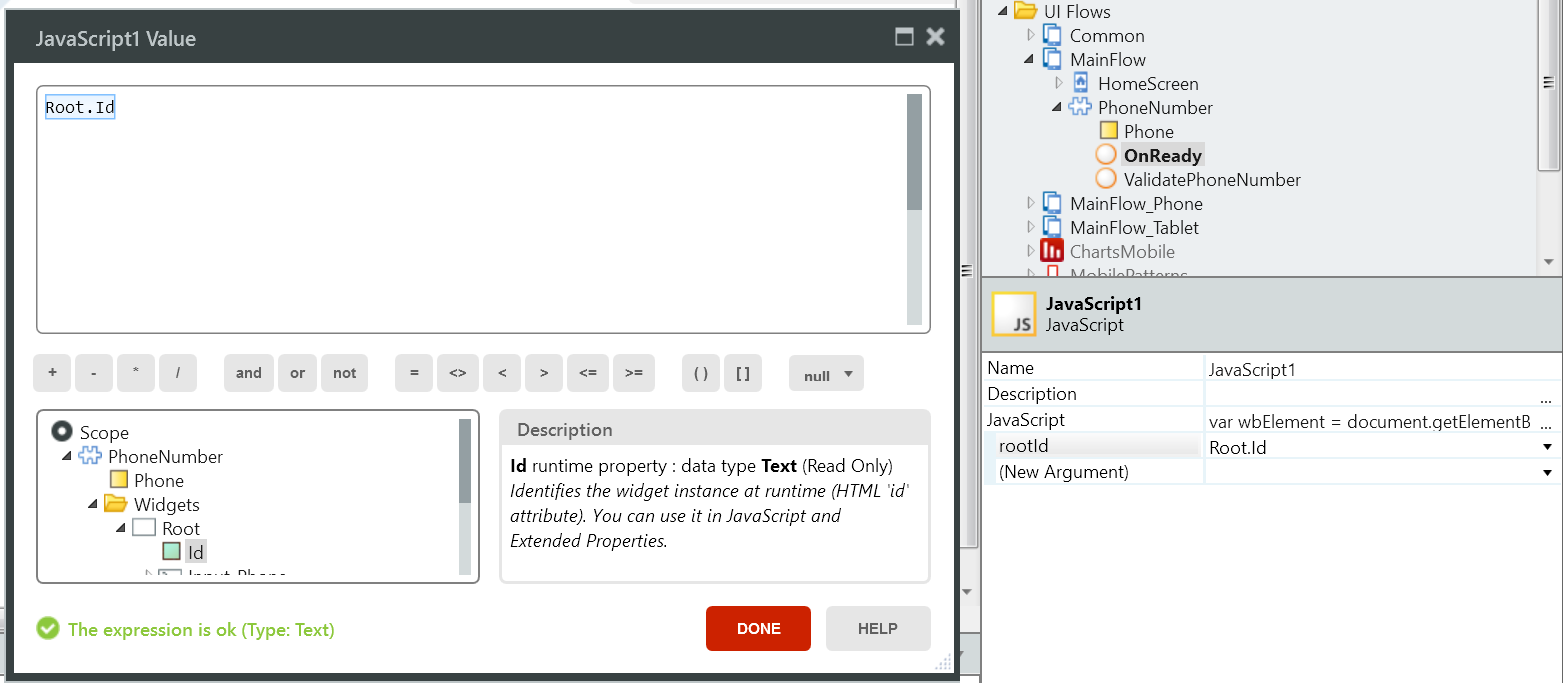The height and width of the screenshot is (683, 1563).
Task: Select the Id attribute icon in Scope tree
Action: pos(171,551)
